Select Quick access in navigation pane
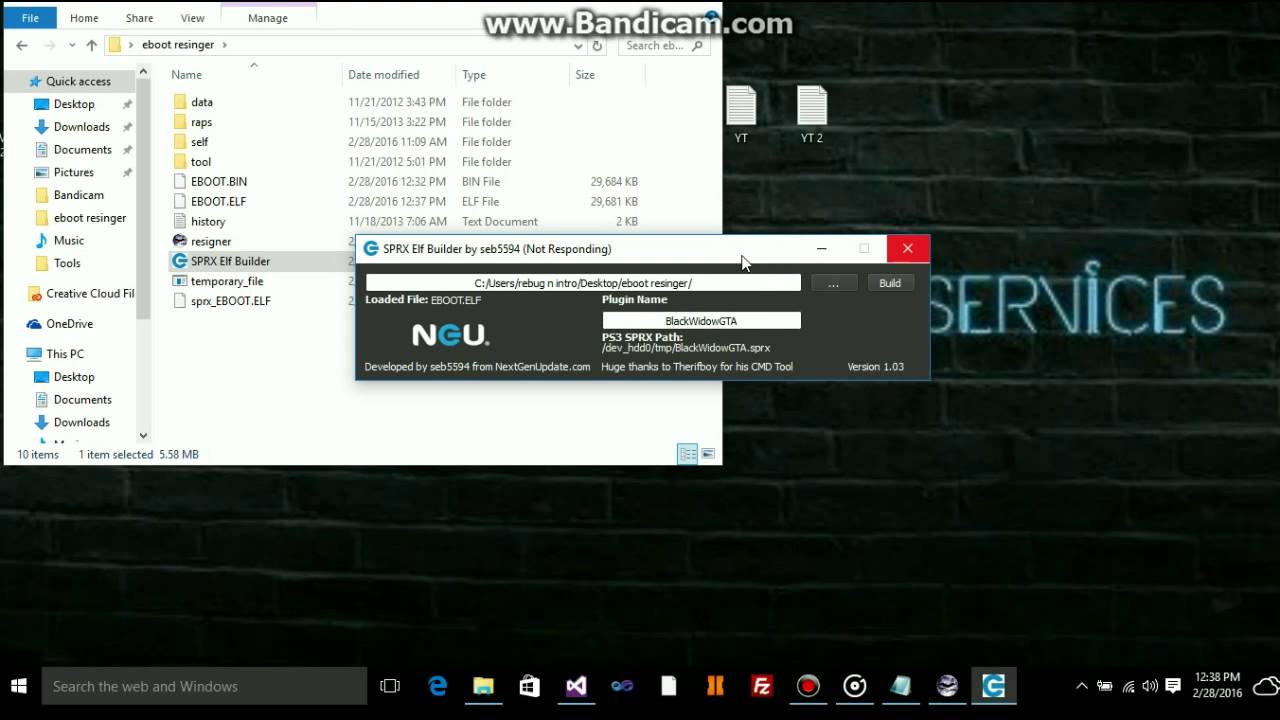Image resolution: width=1280 pixels, height=720 pixels. pos(78,81)
